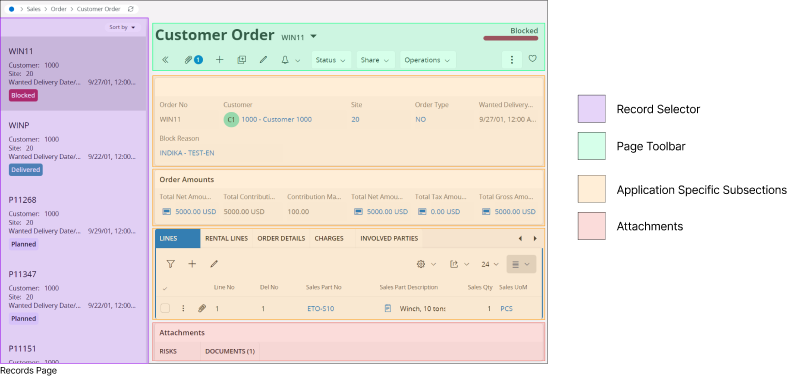Open the RISKS attachments tab
The width and height of the screenshot is (788, 378).
click(168, 351)
